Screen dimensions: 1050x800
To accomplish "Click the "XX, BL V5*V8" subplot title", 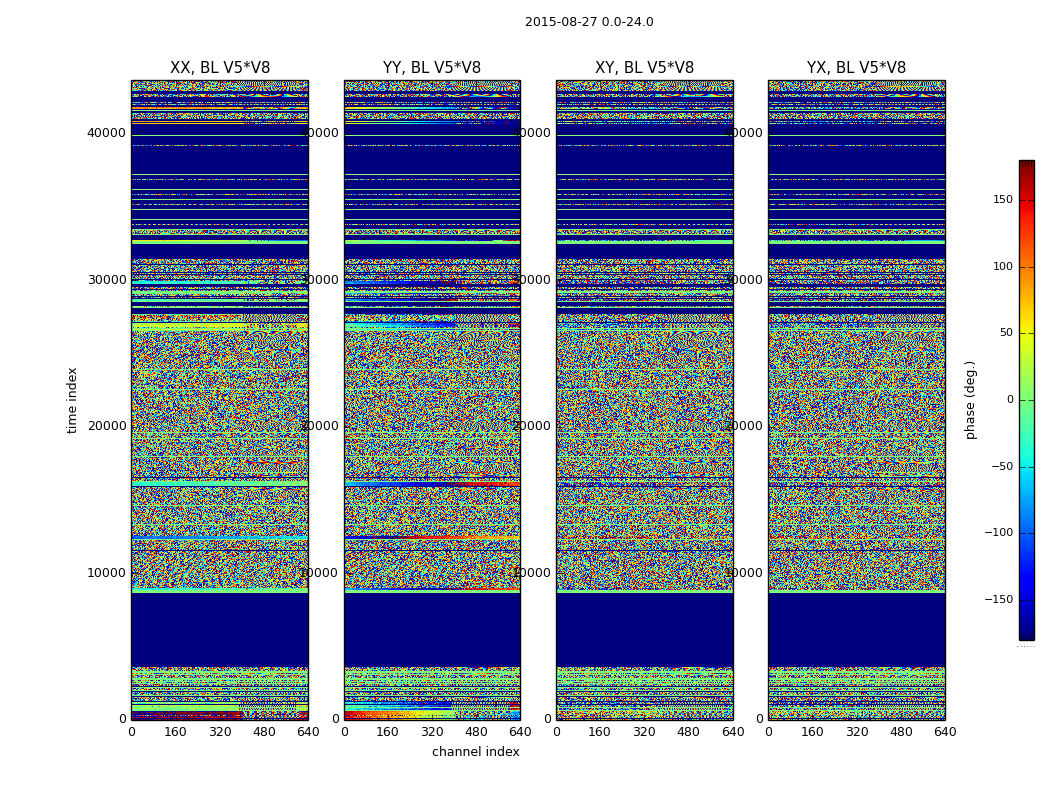I will click(220, 68).
